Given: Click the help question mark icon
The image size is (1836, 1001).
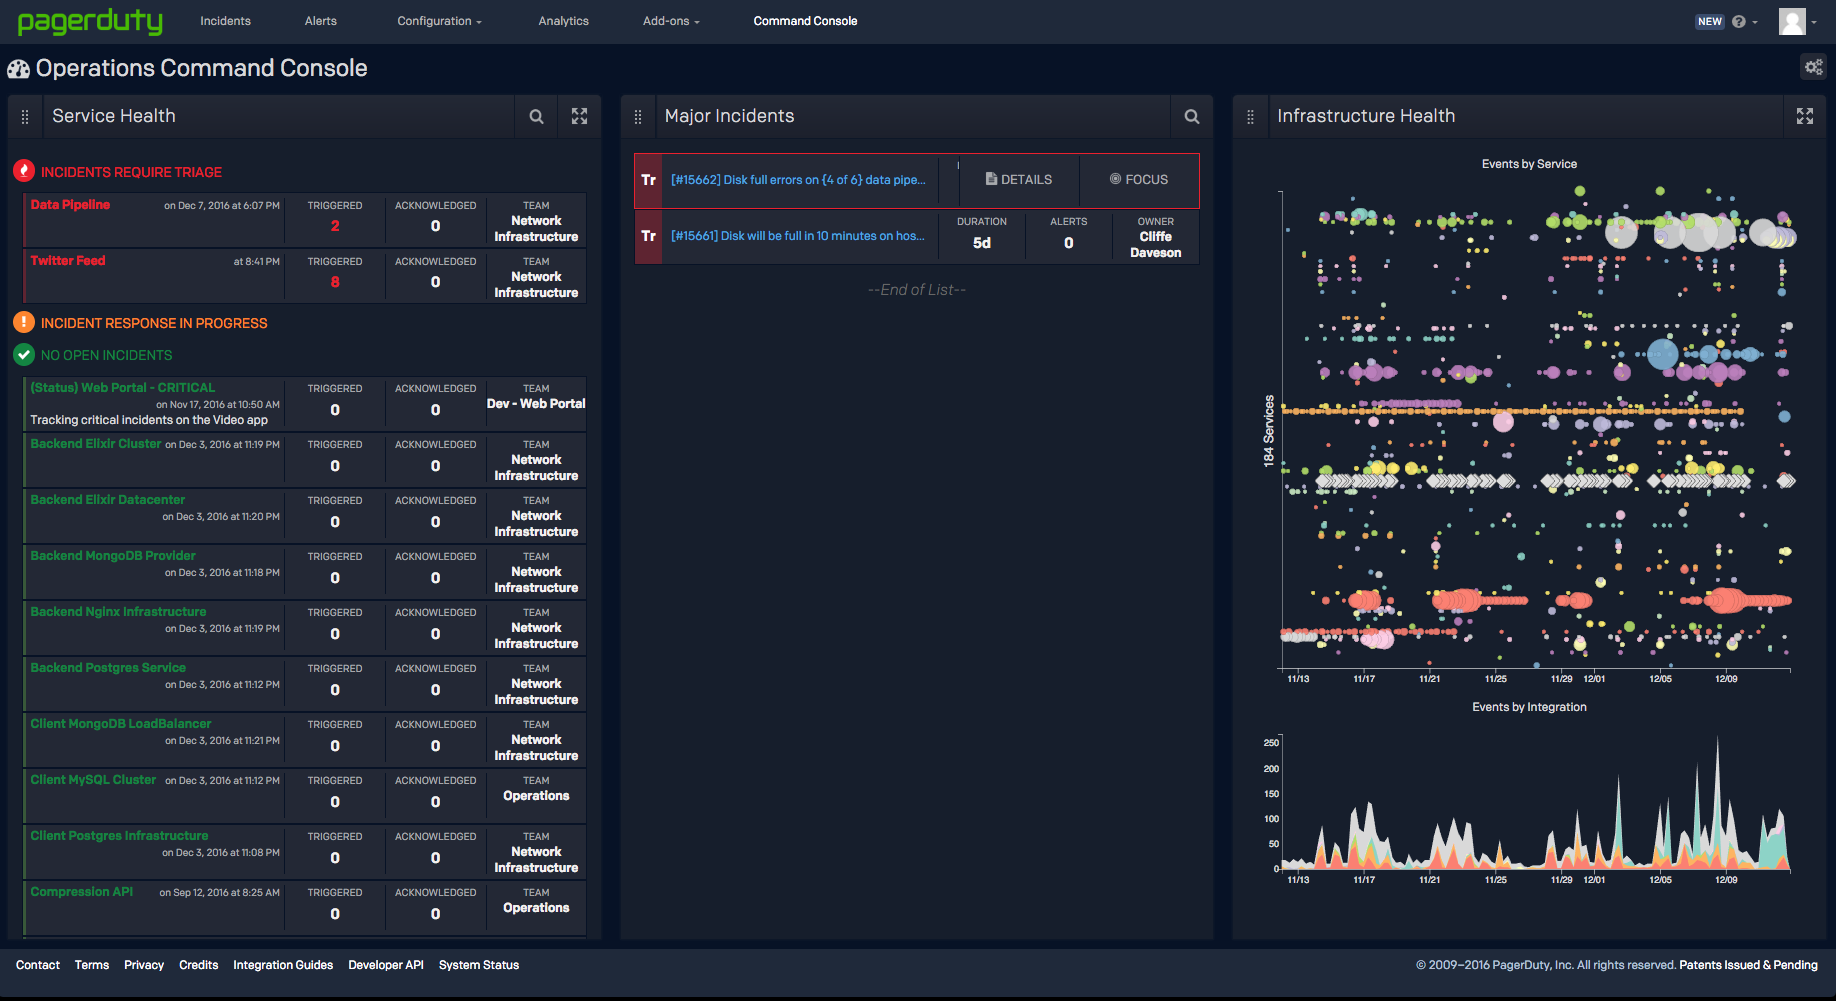Looking at the screenshot, I should [x=1738, y=21].
